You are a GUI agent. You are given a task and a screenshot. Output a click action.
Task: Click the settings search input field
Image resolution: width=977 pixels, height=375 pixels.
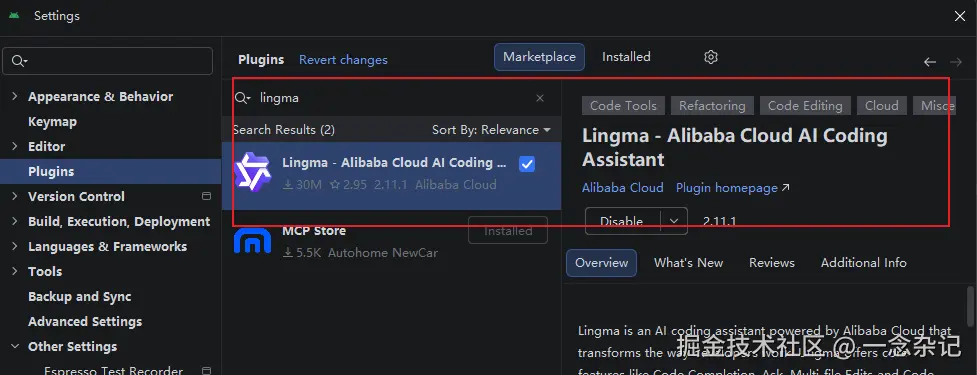[108, 61]
